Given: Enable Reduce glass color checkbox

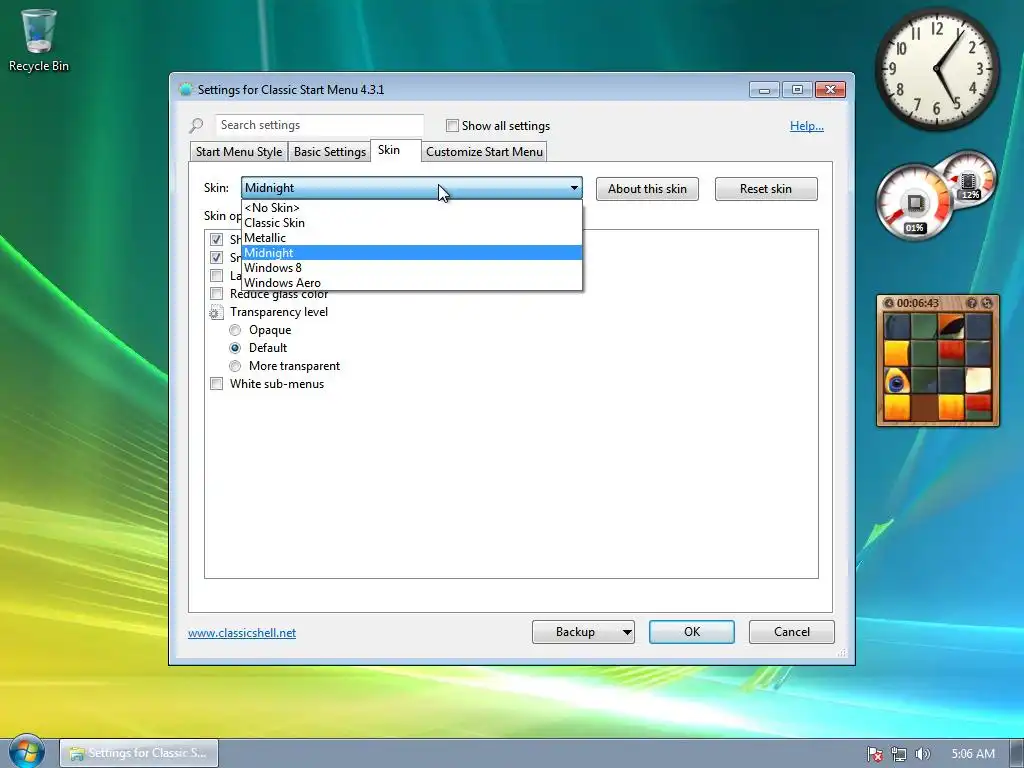Looking at the screenshot, I should 216,293.
